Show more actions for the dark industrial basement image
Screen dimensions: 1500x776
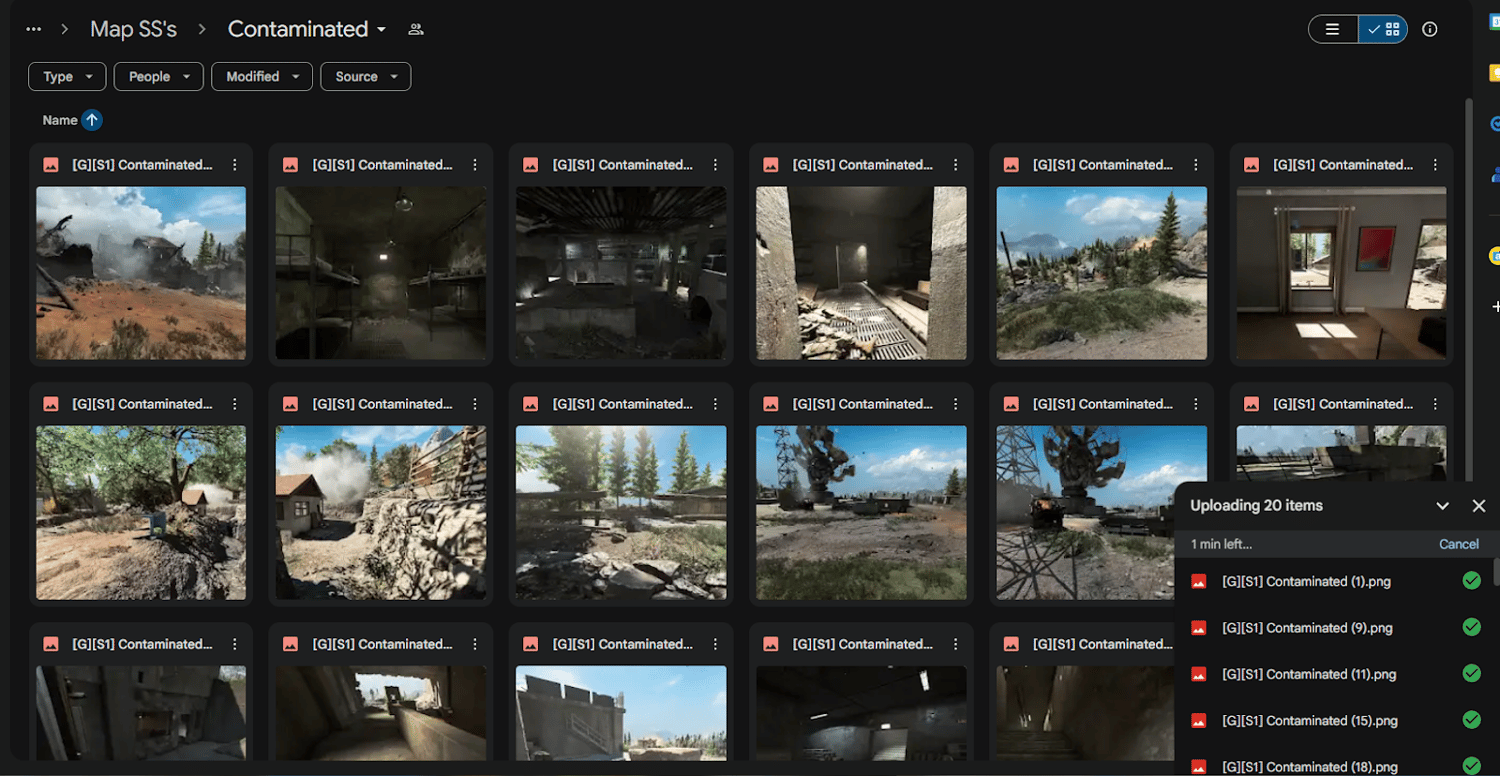coord(715,165)
